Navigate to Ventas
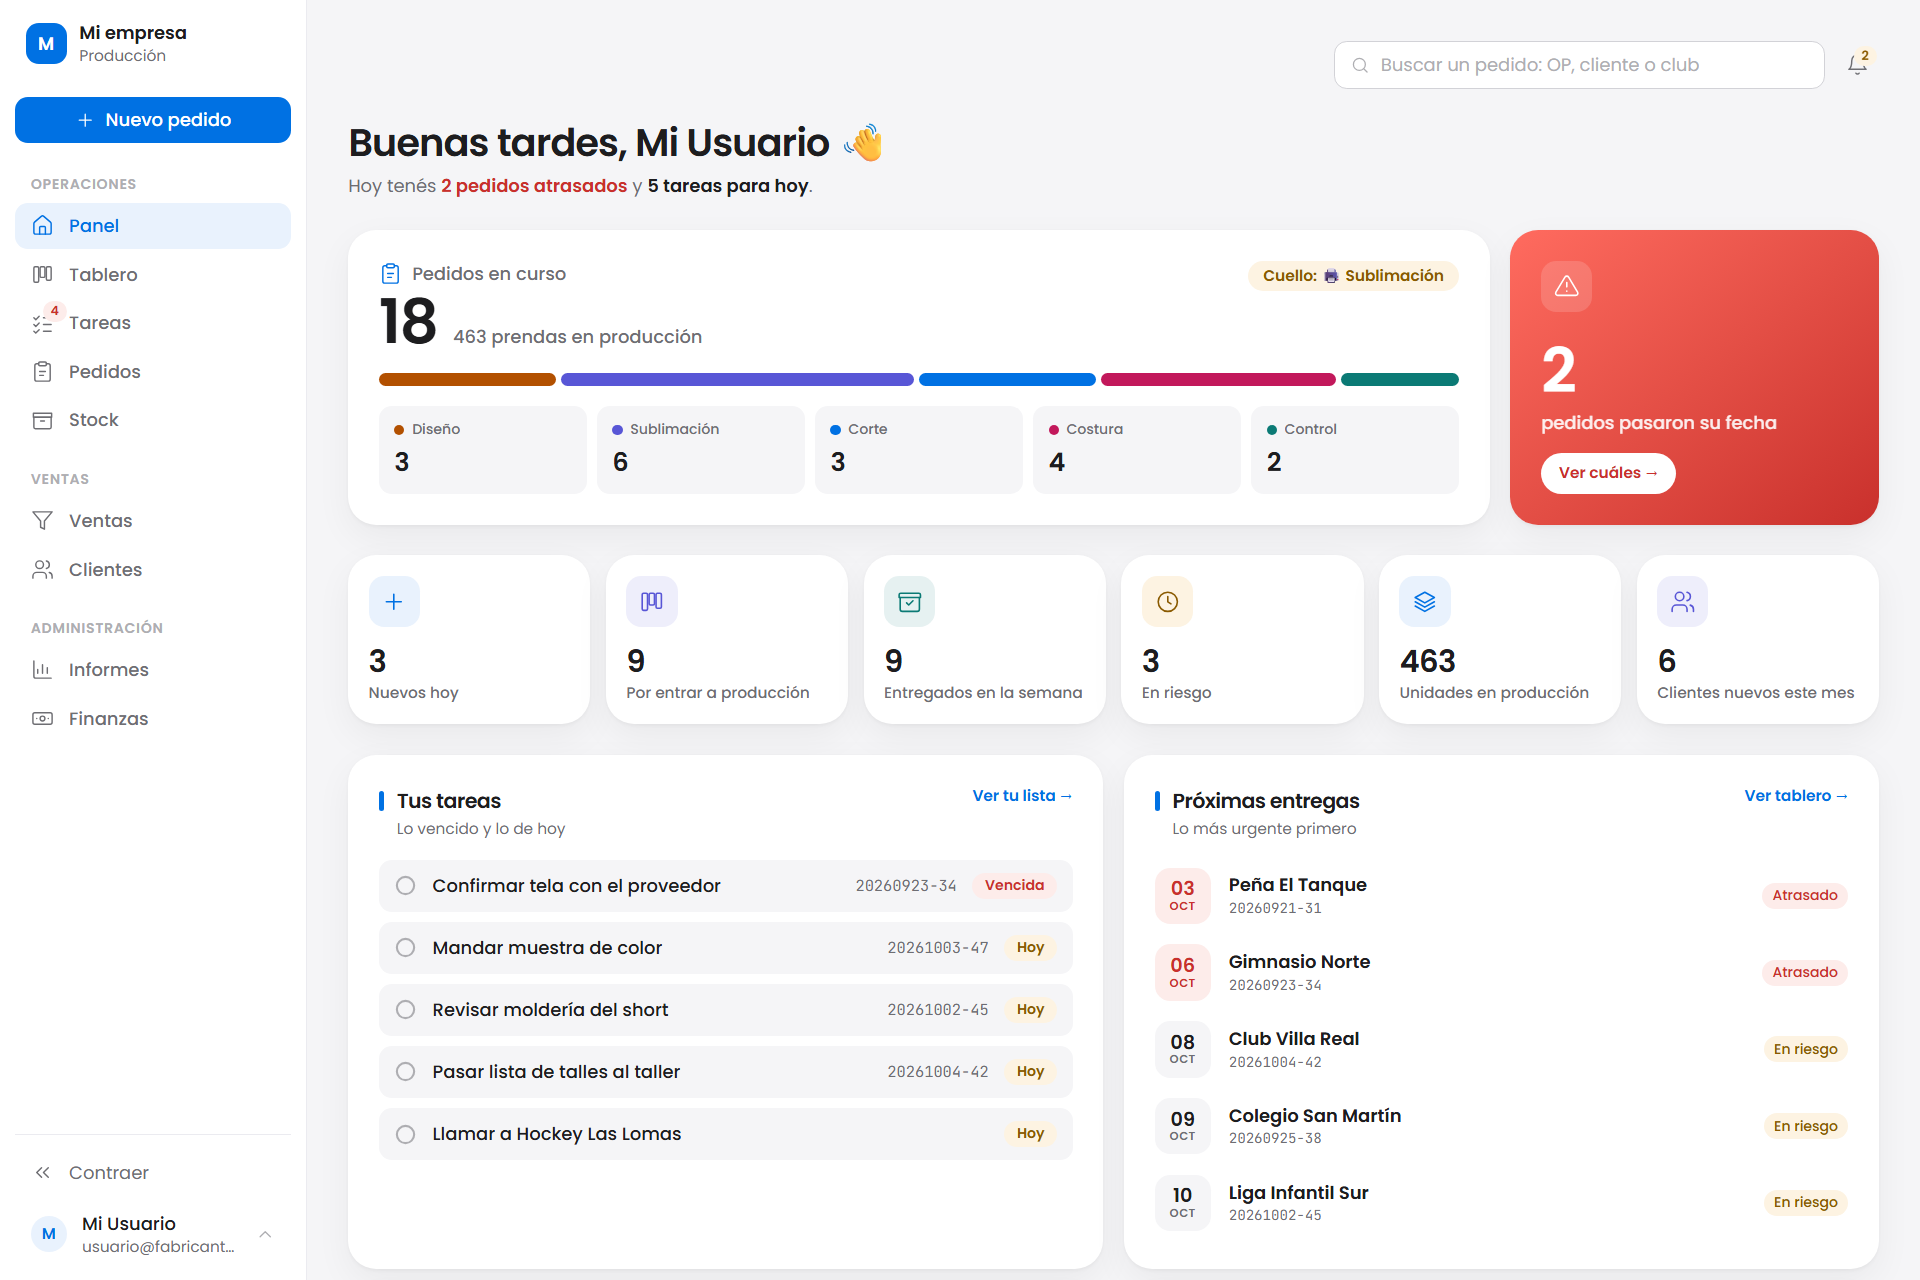This screenshot has width=1920, height=1280. click(153, 521)
